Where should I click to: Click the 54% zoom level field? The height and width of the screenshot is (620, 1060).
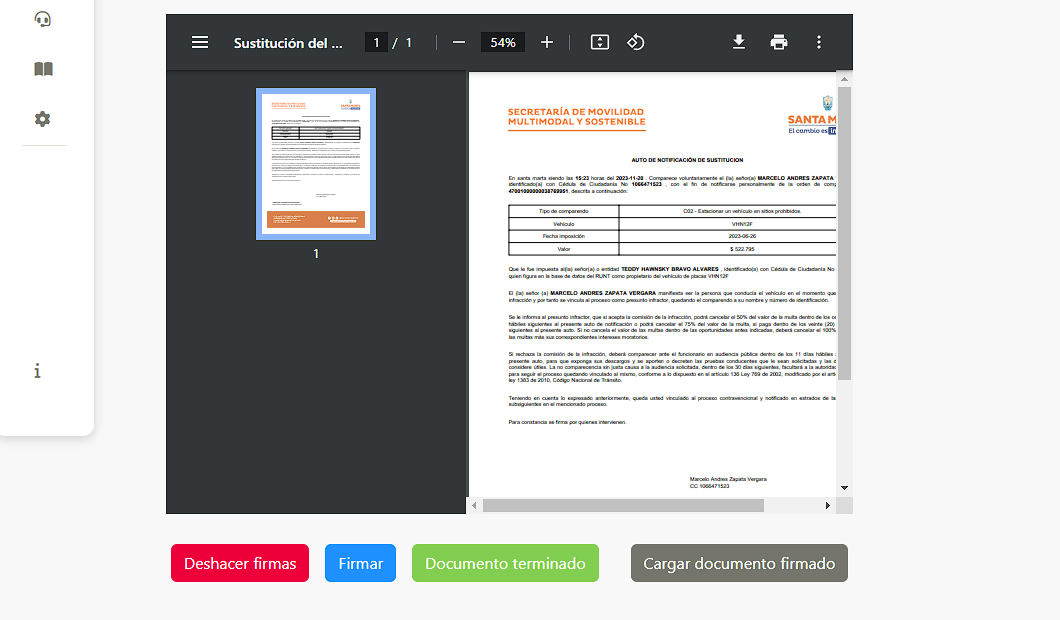click(503, 43)
